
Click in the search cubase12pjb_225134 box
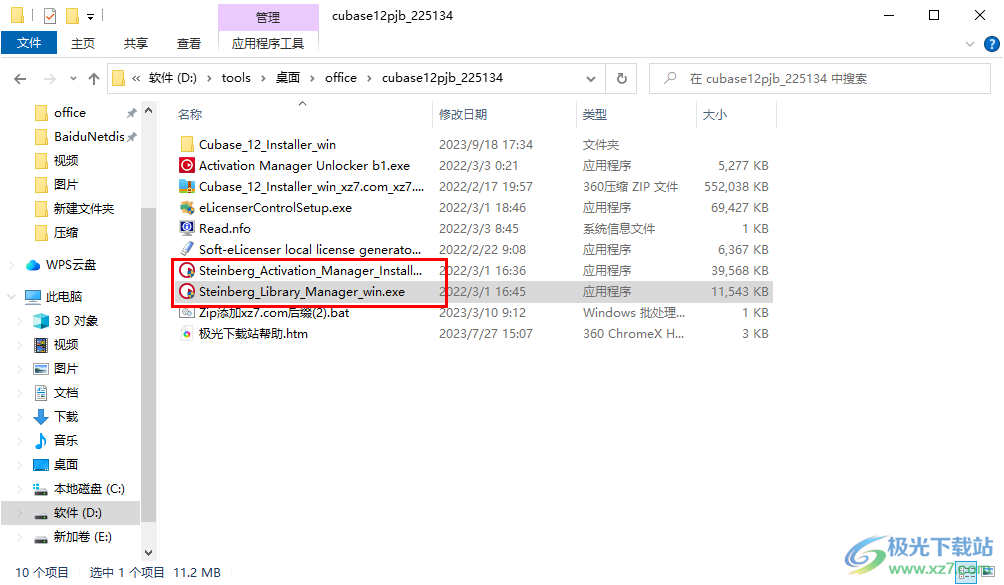[820, 79]
